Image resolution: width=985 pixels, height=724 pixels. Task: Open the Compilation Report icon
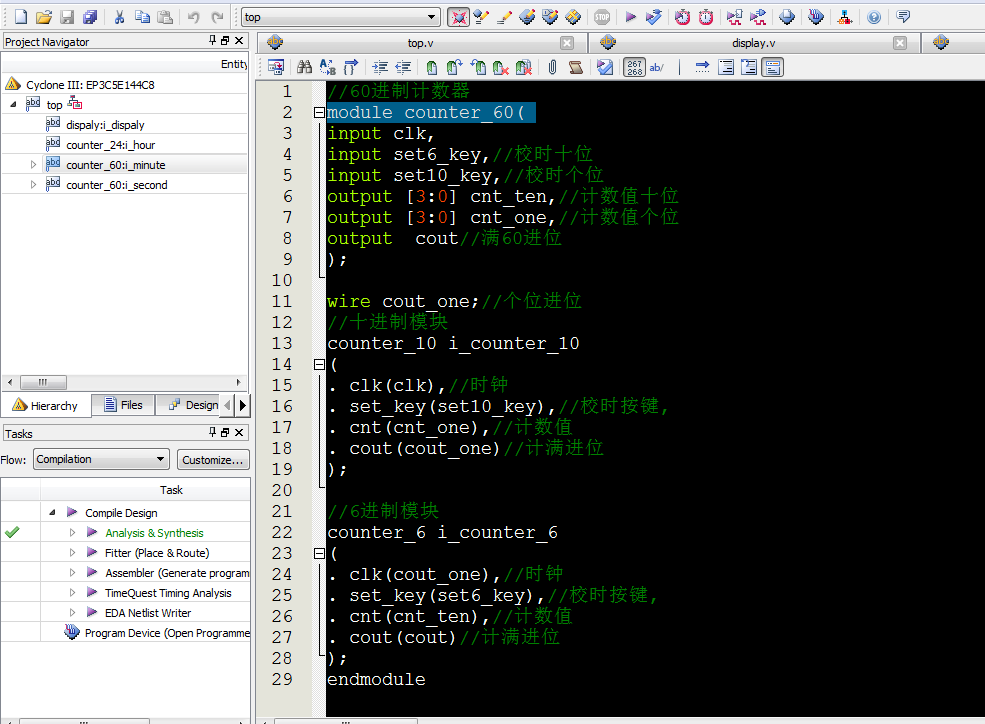coord(786,17)
